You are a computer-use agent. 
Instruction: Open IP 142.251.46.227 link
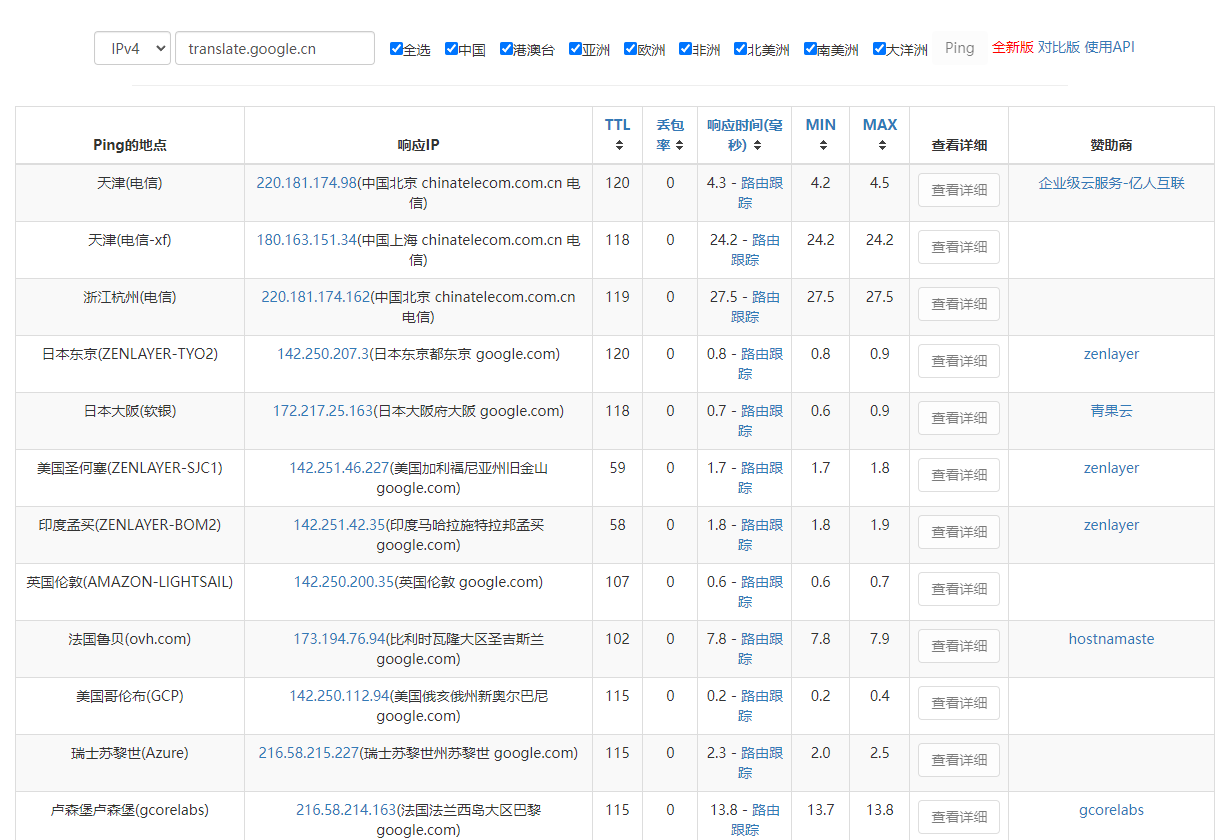coord(339,468)
